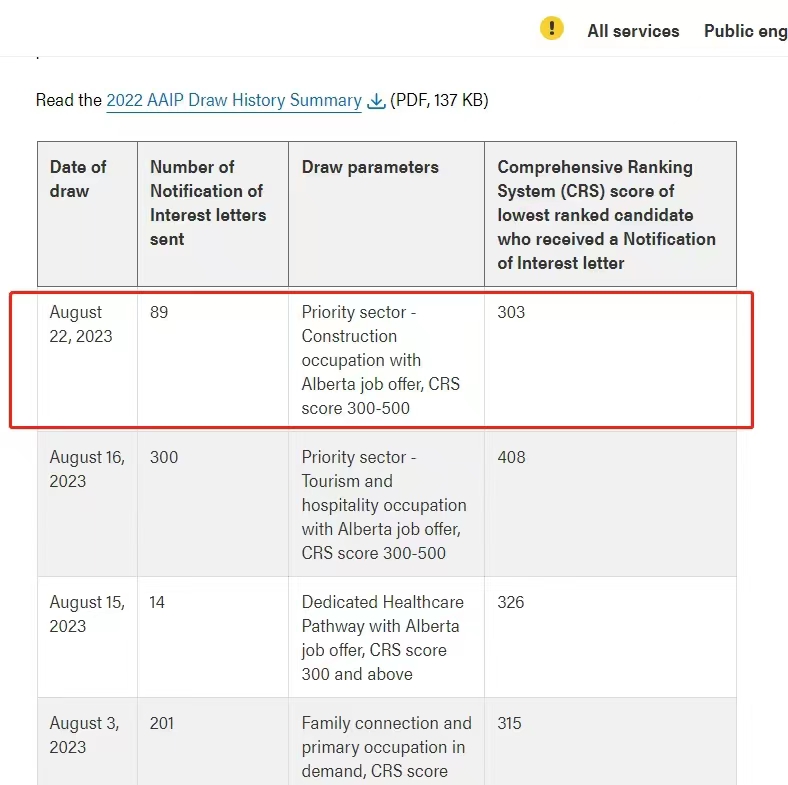Click the Family connection draw parameters cell
Image resolution: width=788 pixels, height=785 pixels.
pos(386,741)
